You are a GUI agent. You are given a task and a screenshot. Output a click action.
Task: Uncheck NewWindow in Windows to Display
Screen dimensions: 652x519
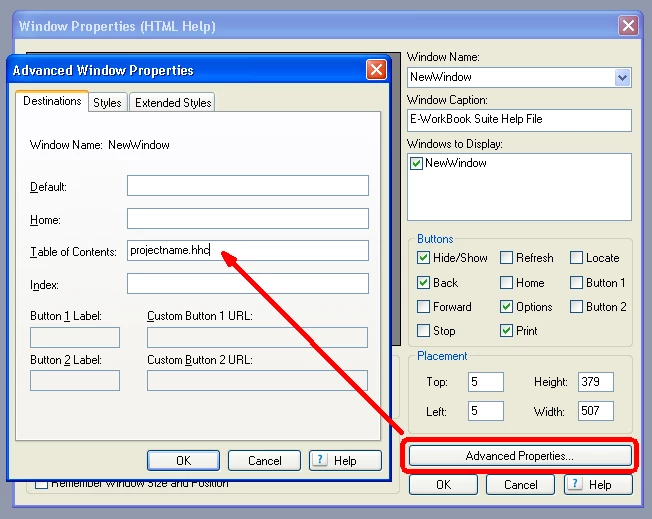point(416,163)
